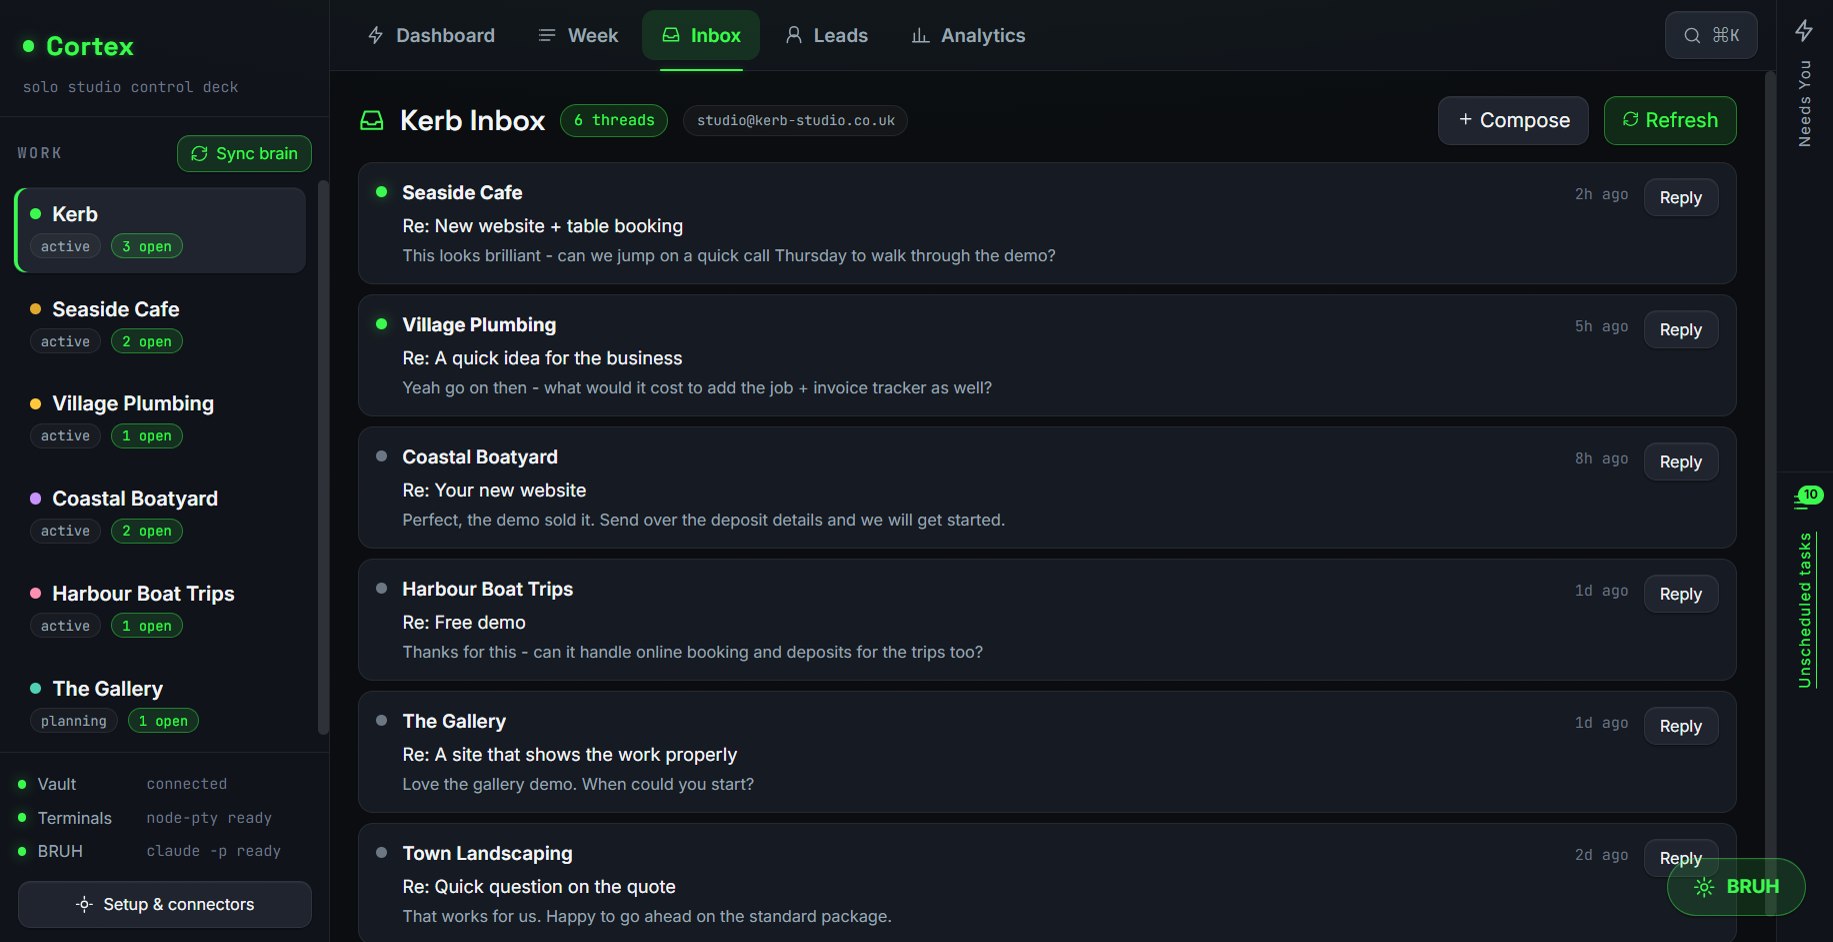Screen dimensions: 1833x942
Task: Click the '2 open' badge under Coastal Boatyard
Action: click(x=147, y=531)
